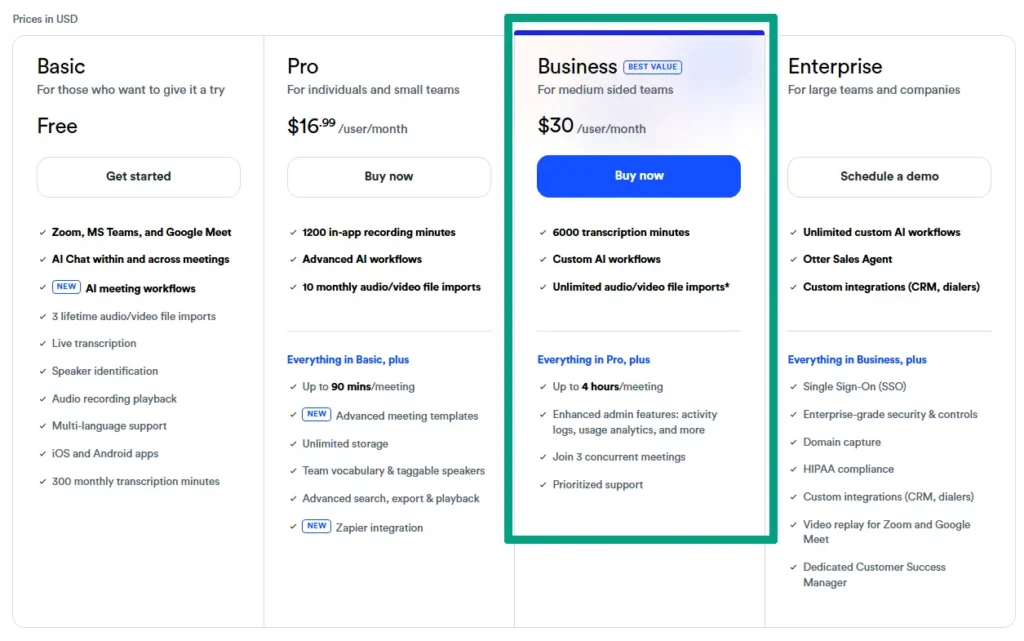This screenshot has height=641, width=1024.
Task: Click the BEST VALUE badge
Action: coord(652,67)
